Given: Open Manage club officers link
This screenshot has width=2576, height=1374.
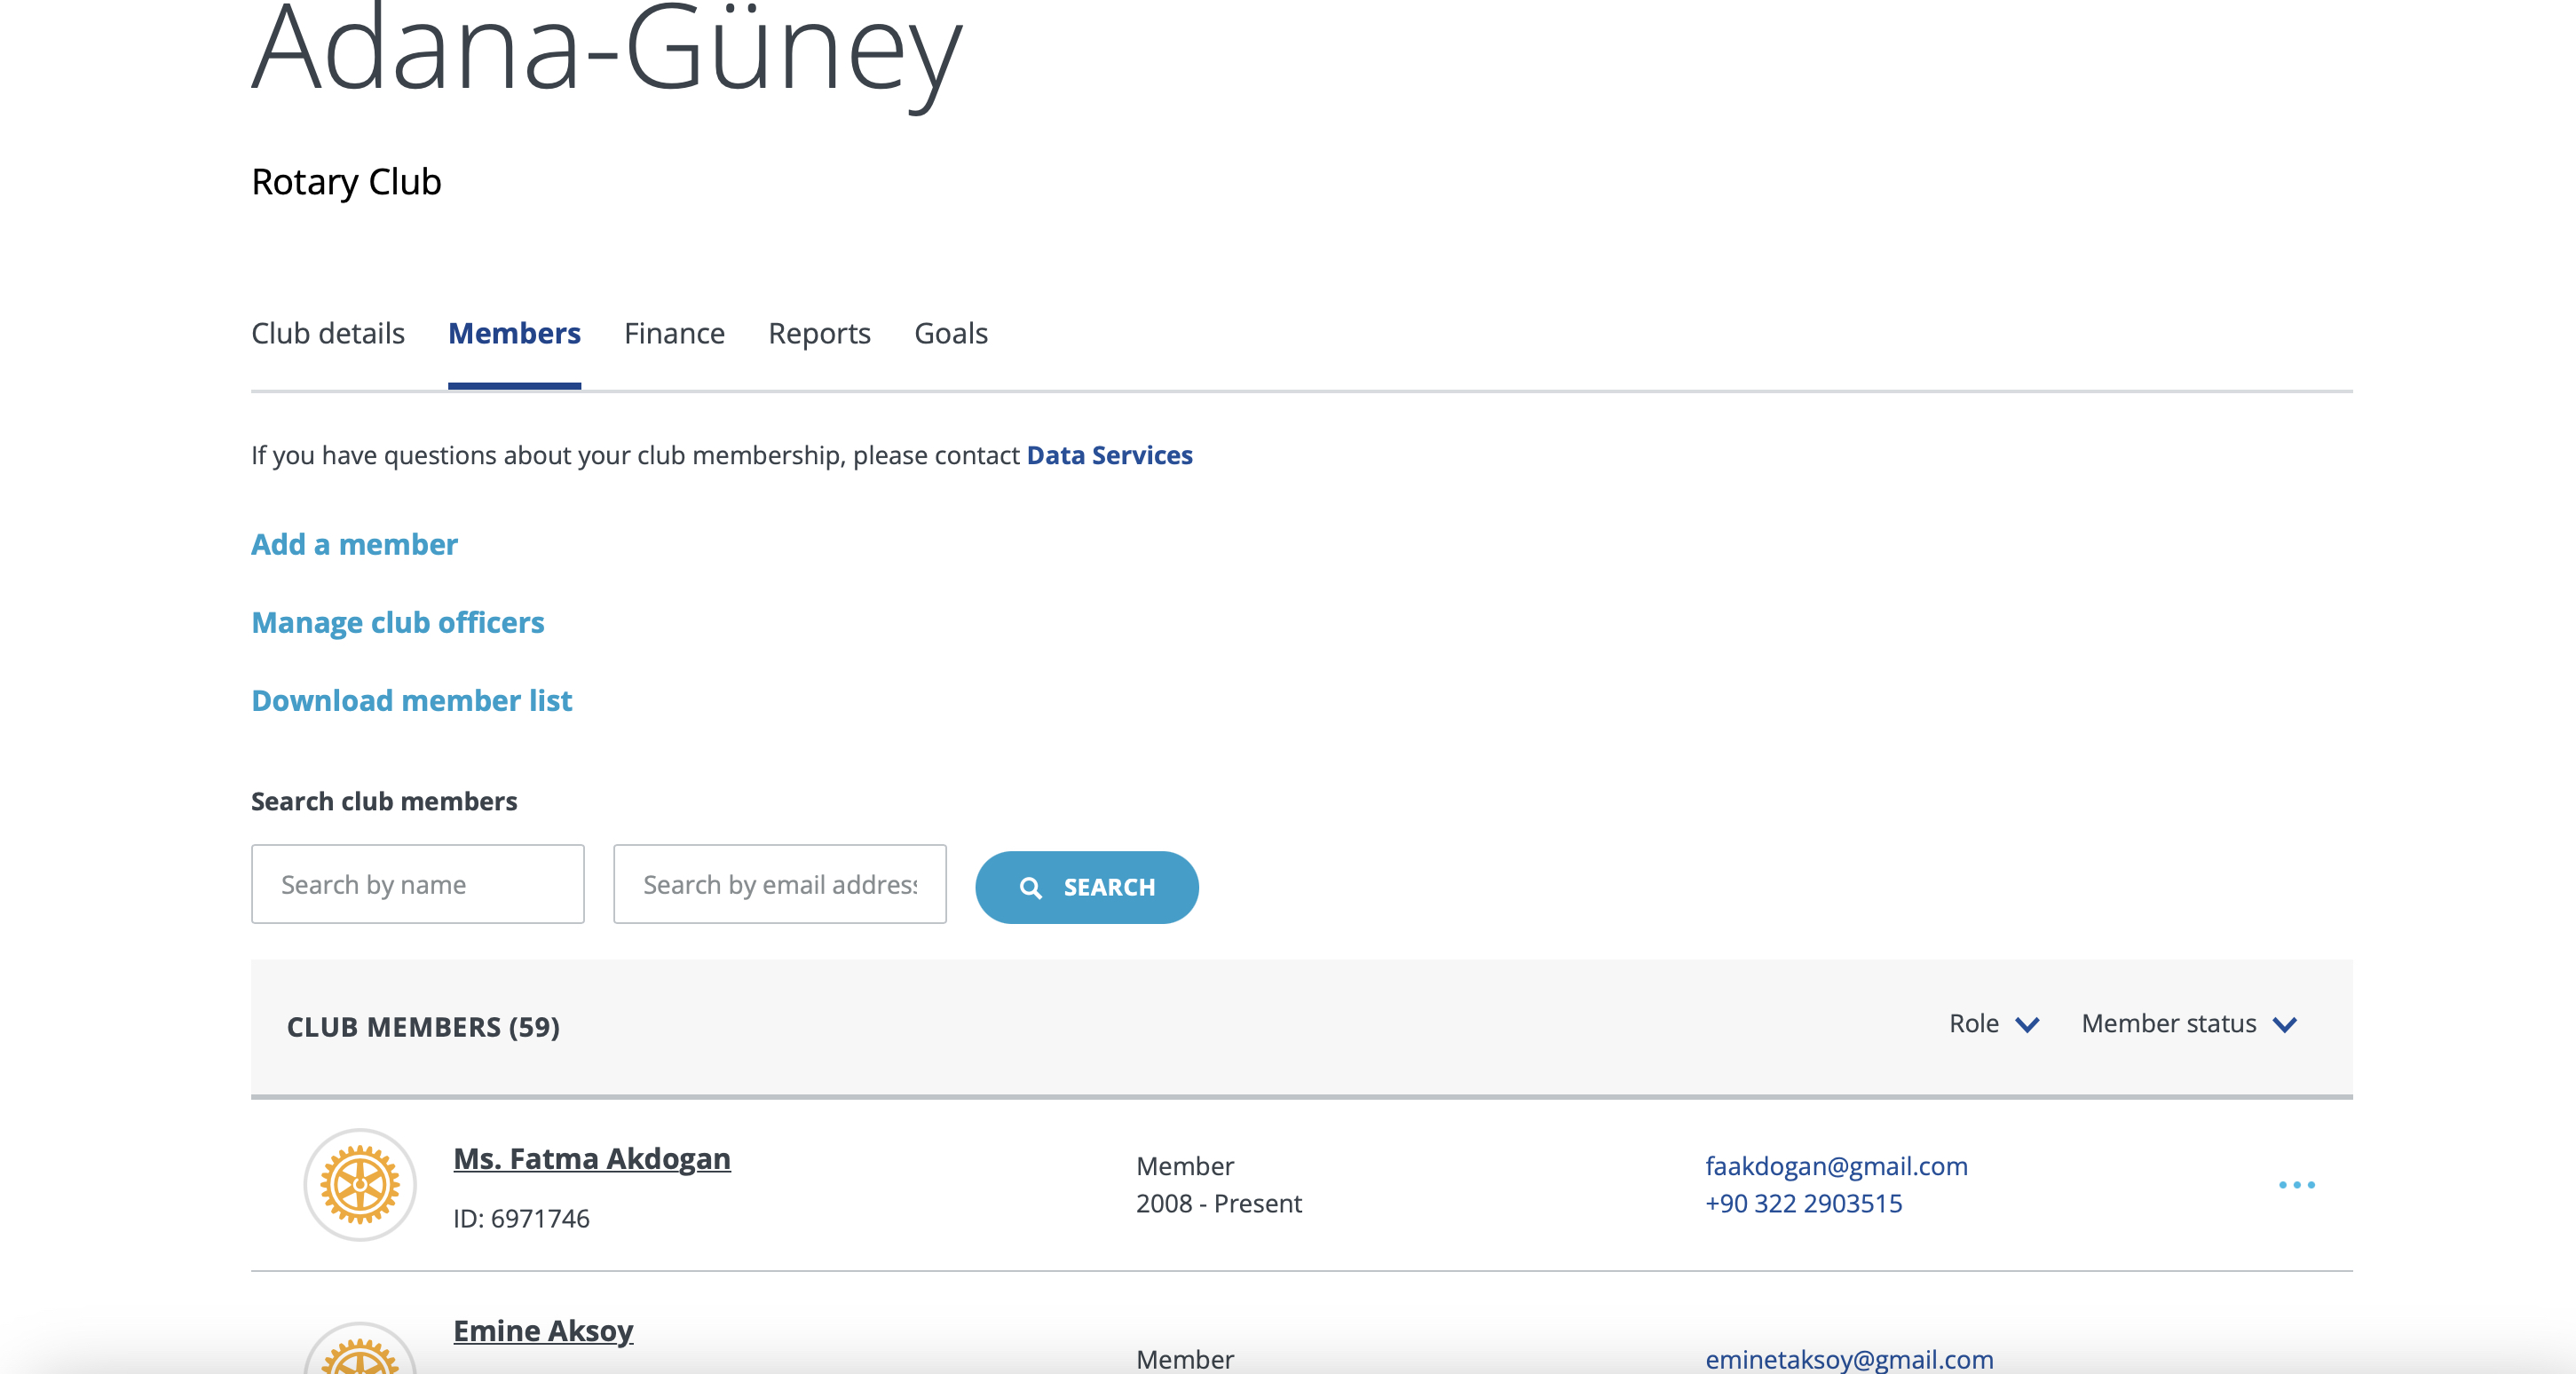Looking at the screenshot, I should click(397, 622).
